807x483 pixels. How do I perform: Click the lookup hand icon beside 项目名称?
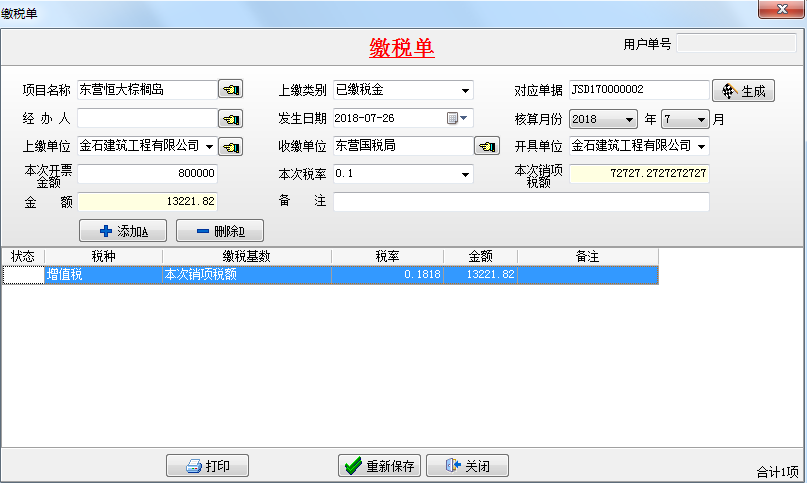[231, 91]
